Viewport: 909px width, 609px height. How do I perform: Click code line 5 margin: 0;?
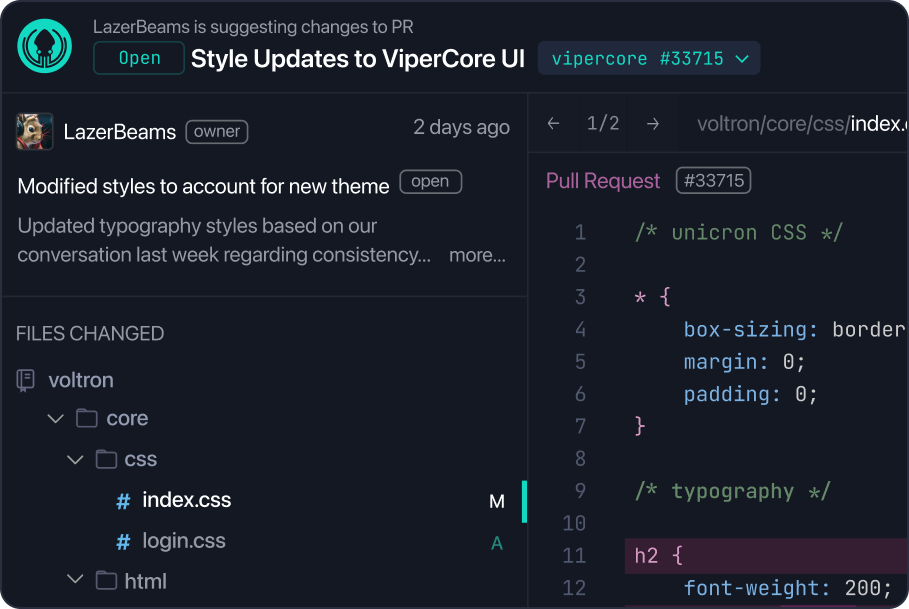click(x=744, y=362)
